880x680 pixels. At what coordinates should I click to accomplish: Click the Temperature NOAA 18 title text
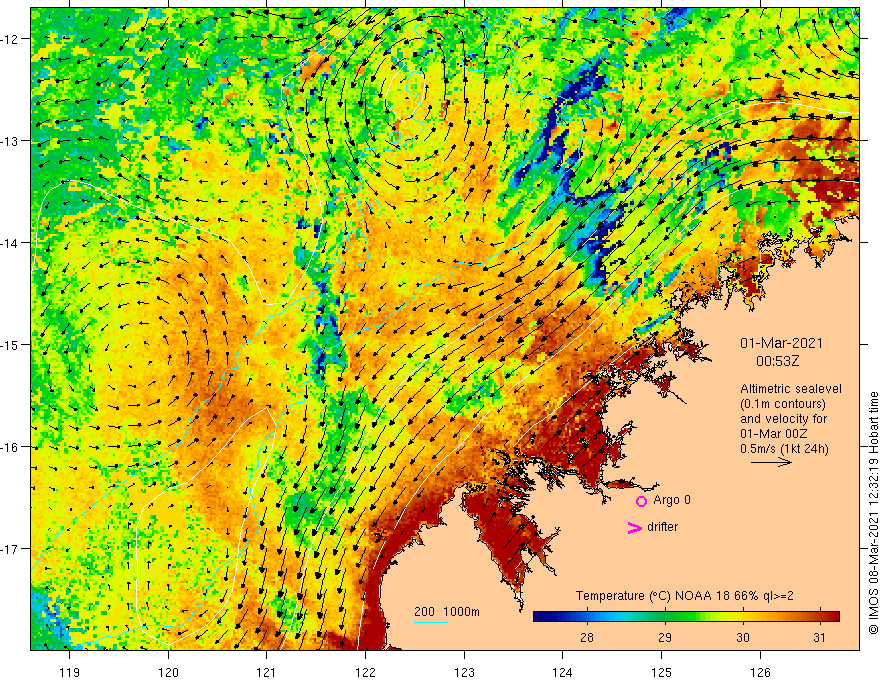coord(685,596)
